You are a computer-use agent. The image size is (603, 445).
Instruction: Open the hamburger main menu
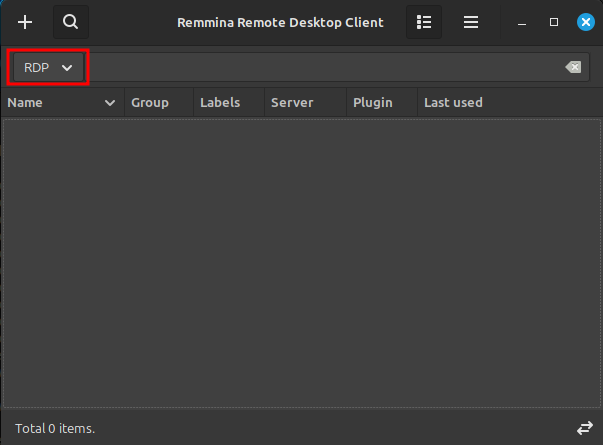(471, 22)
